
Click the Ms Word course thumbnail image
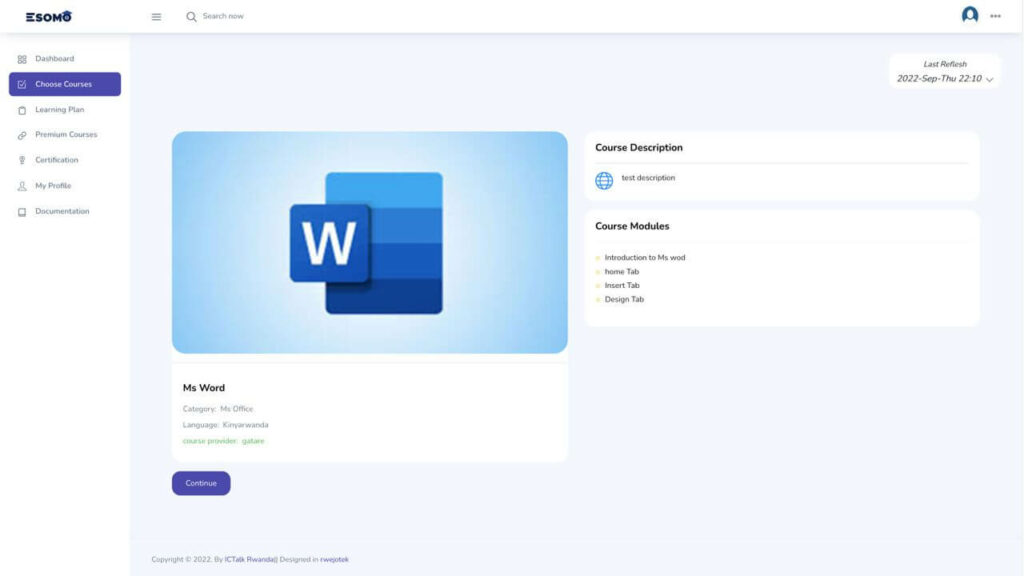(x=369, y=242)
